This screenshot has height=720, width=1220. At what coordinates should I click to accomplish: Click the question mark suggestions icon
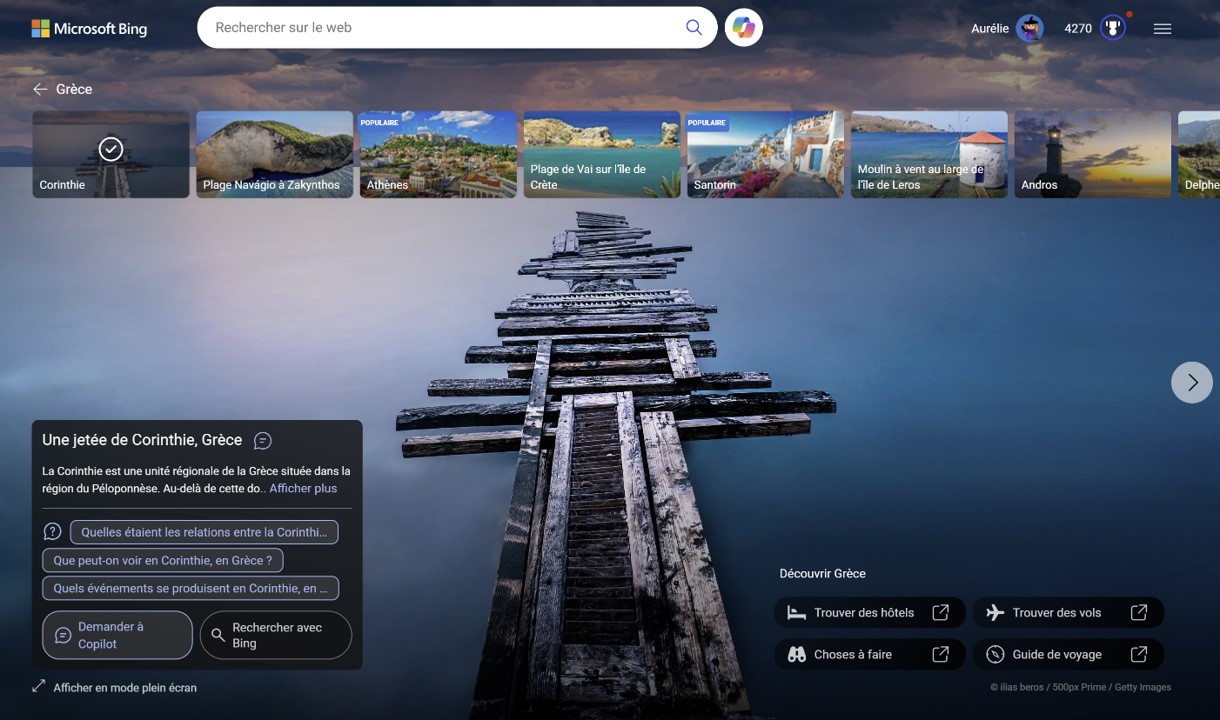[52, 532]
